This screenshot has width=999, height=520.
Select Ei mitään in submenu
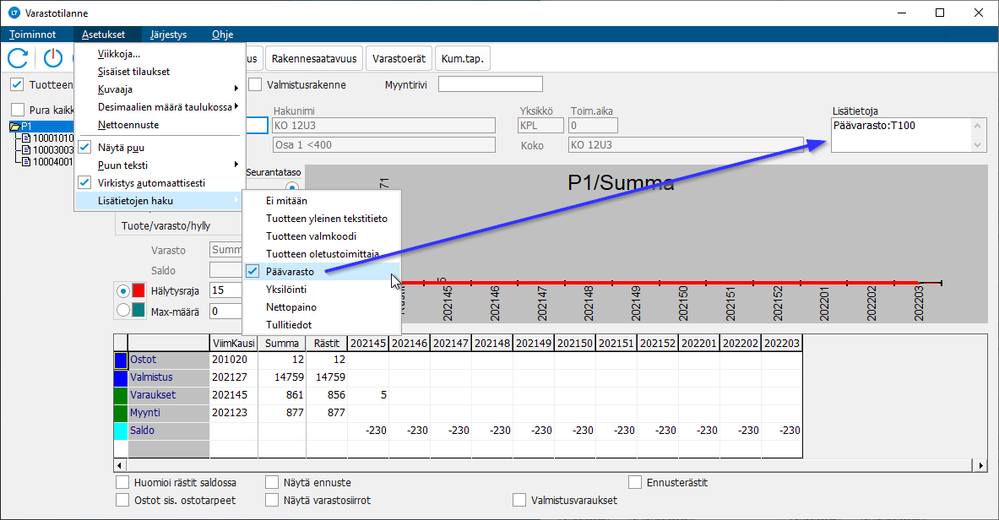(x=322, y=201)
